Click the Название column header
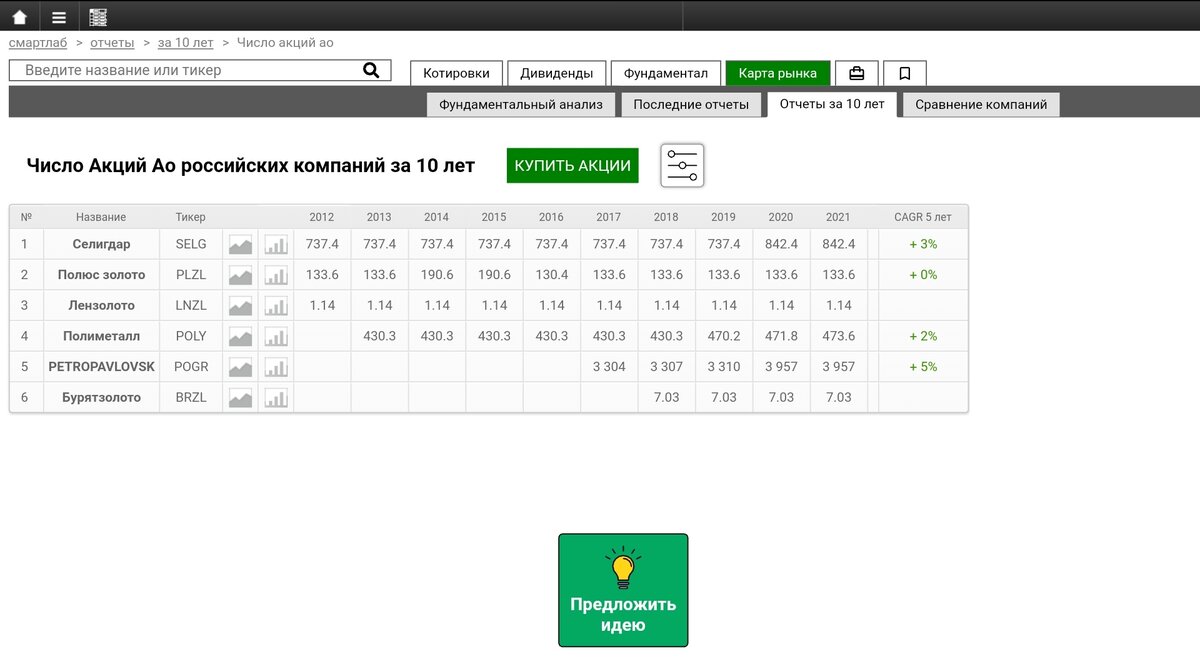Screen dimensions: 1200x669 [x=101, y=217]
